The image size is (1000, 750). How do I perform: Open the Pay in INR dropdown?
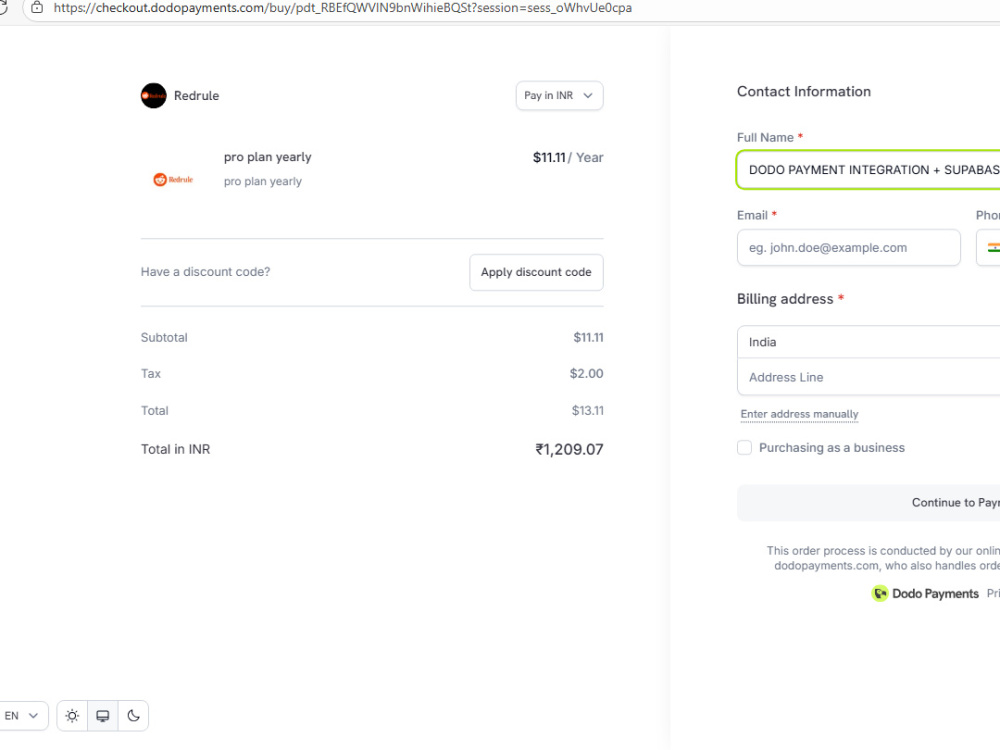(x=559, y=96)
